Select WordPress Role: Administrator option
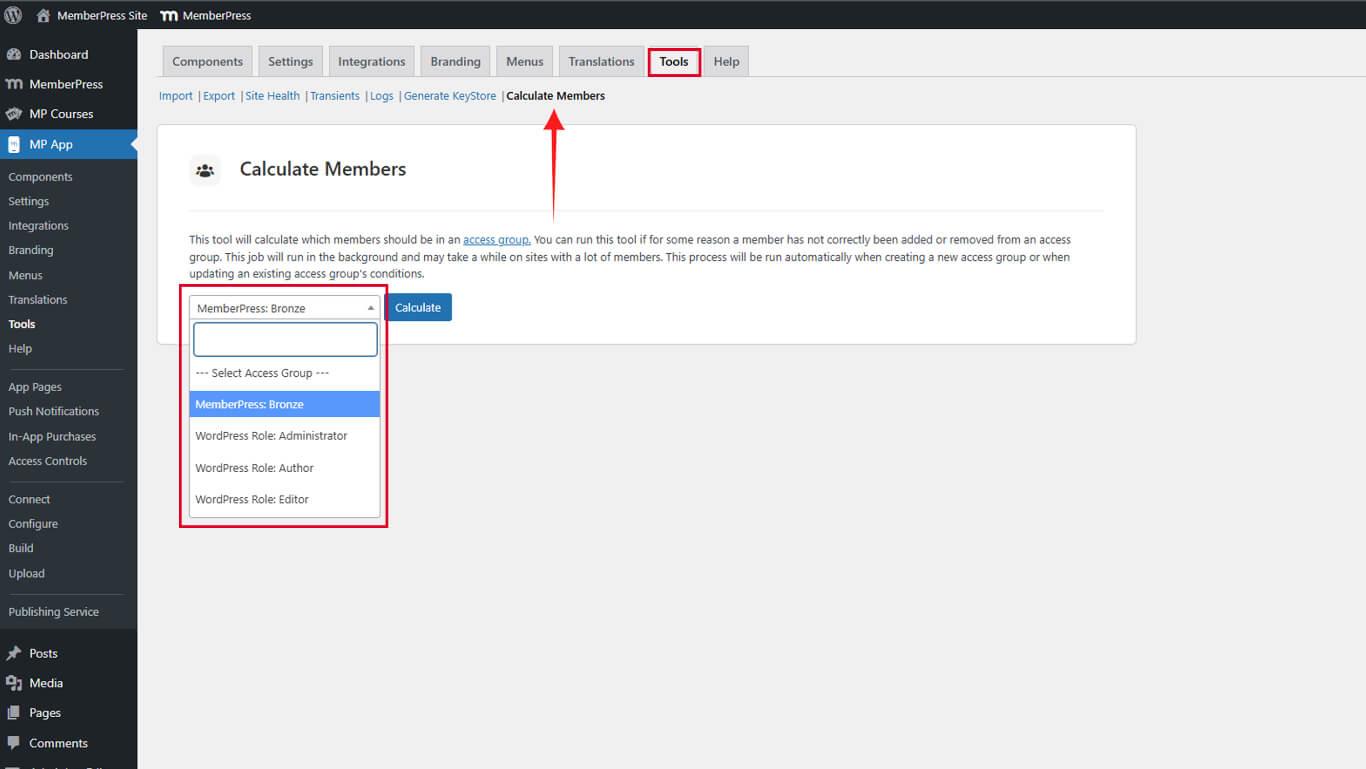Screen dimensions: 1366x769 click(271, 436)
